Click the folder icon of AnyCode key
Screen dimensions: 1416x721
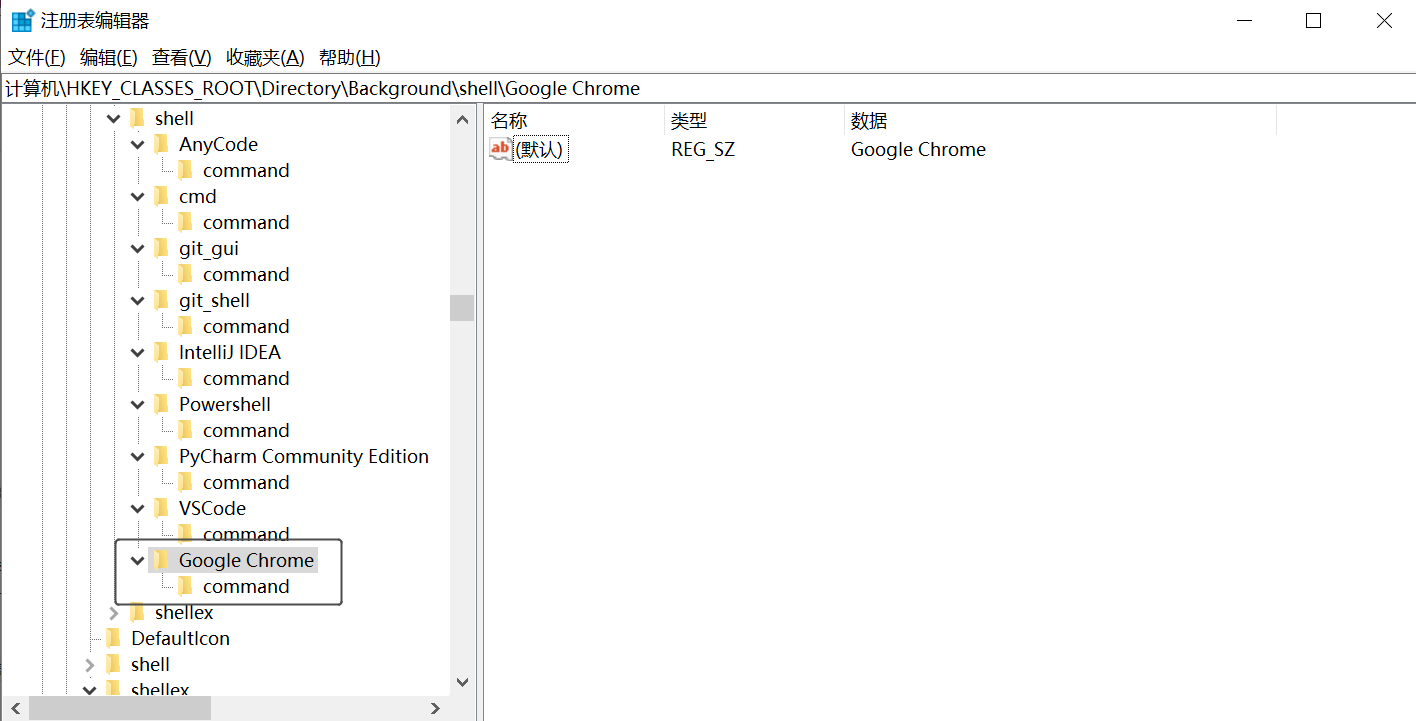pyautogui.click(x=161, y=144)
